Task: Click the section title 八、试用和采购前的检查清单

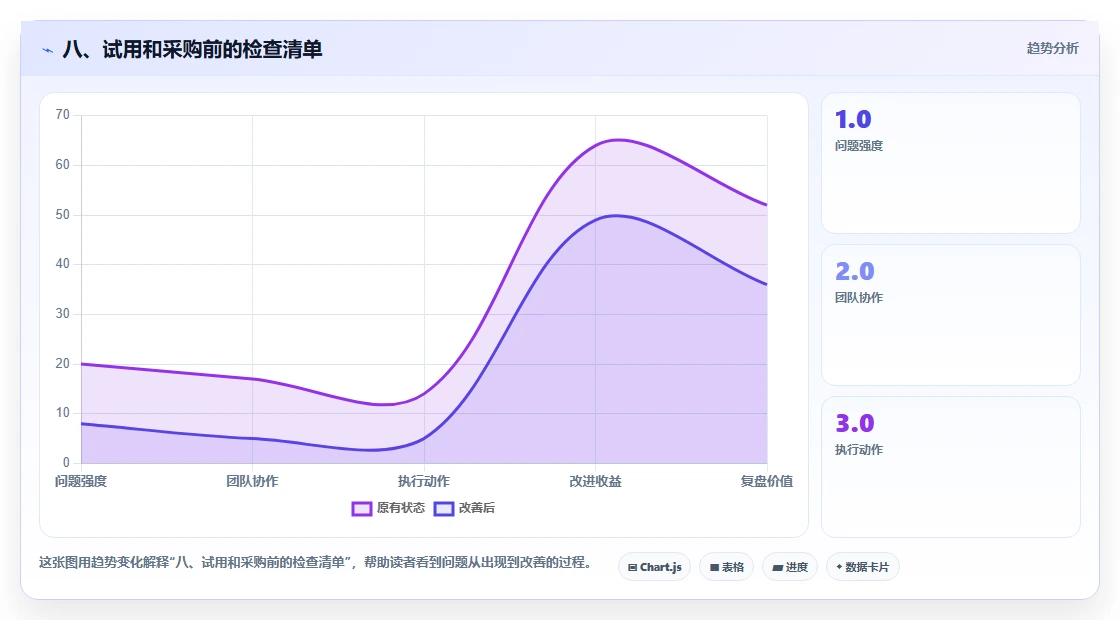Action: tap(192, 49)
